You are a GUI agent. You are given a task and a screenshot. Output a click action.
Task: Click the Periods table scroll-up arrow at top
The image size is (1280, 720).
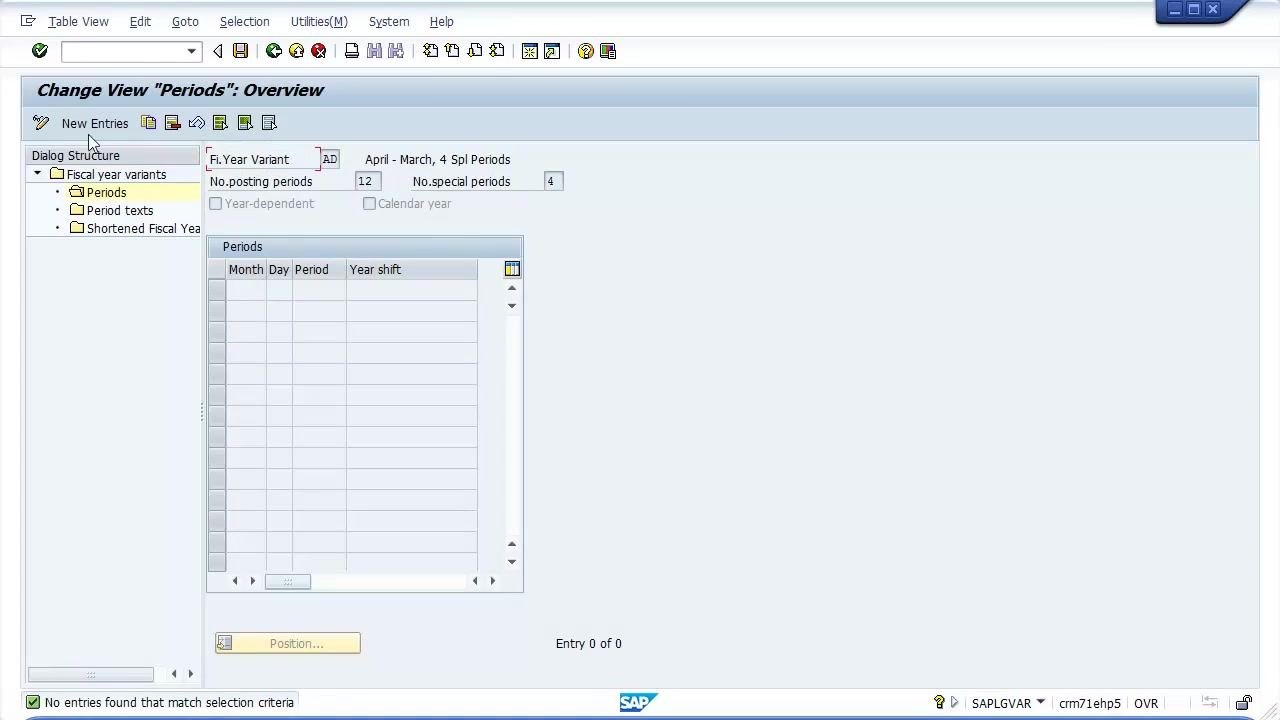click(x=512, y=288)
